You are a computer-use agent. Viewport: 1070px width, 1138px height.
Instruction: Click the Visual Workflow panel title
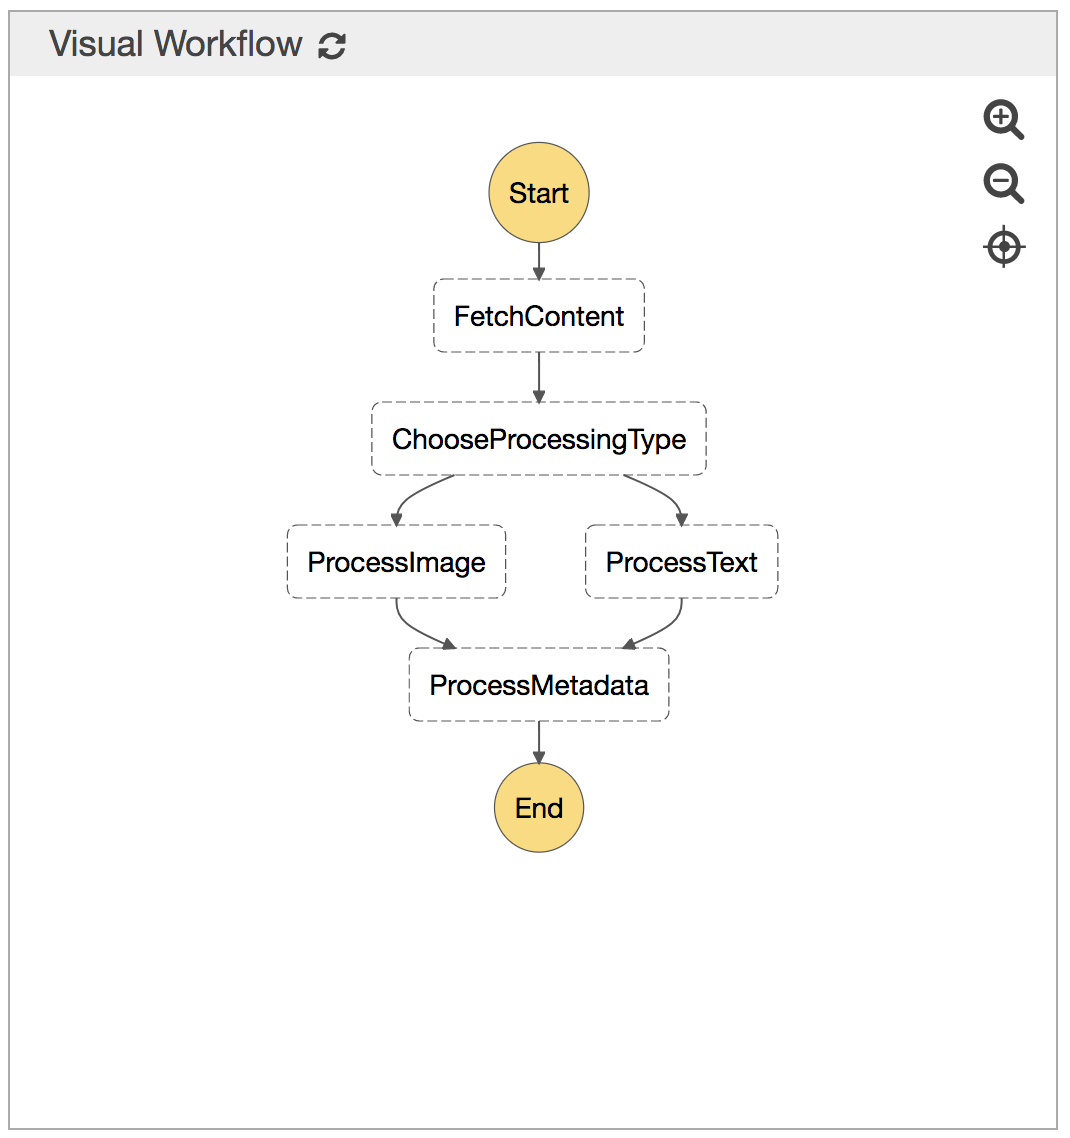175,44
